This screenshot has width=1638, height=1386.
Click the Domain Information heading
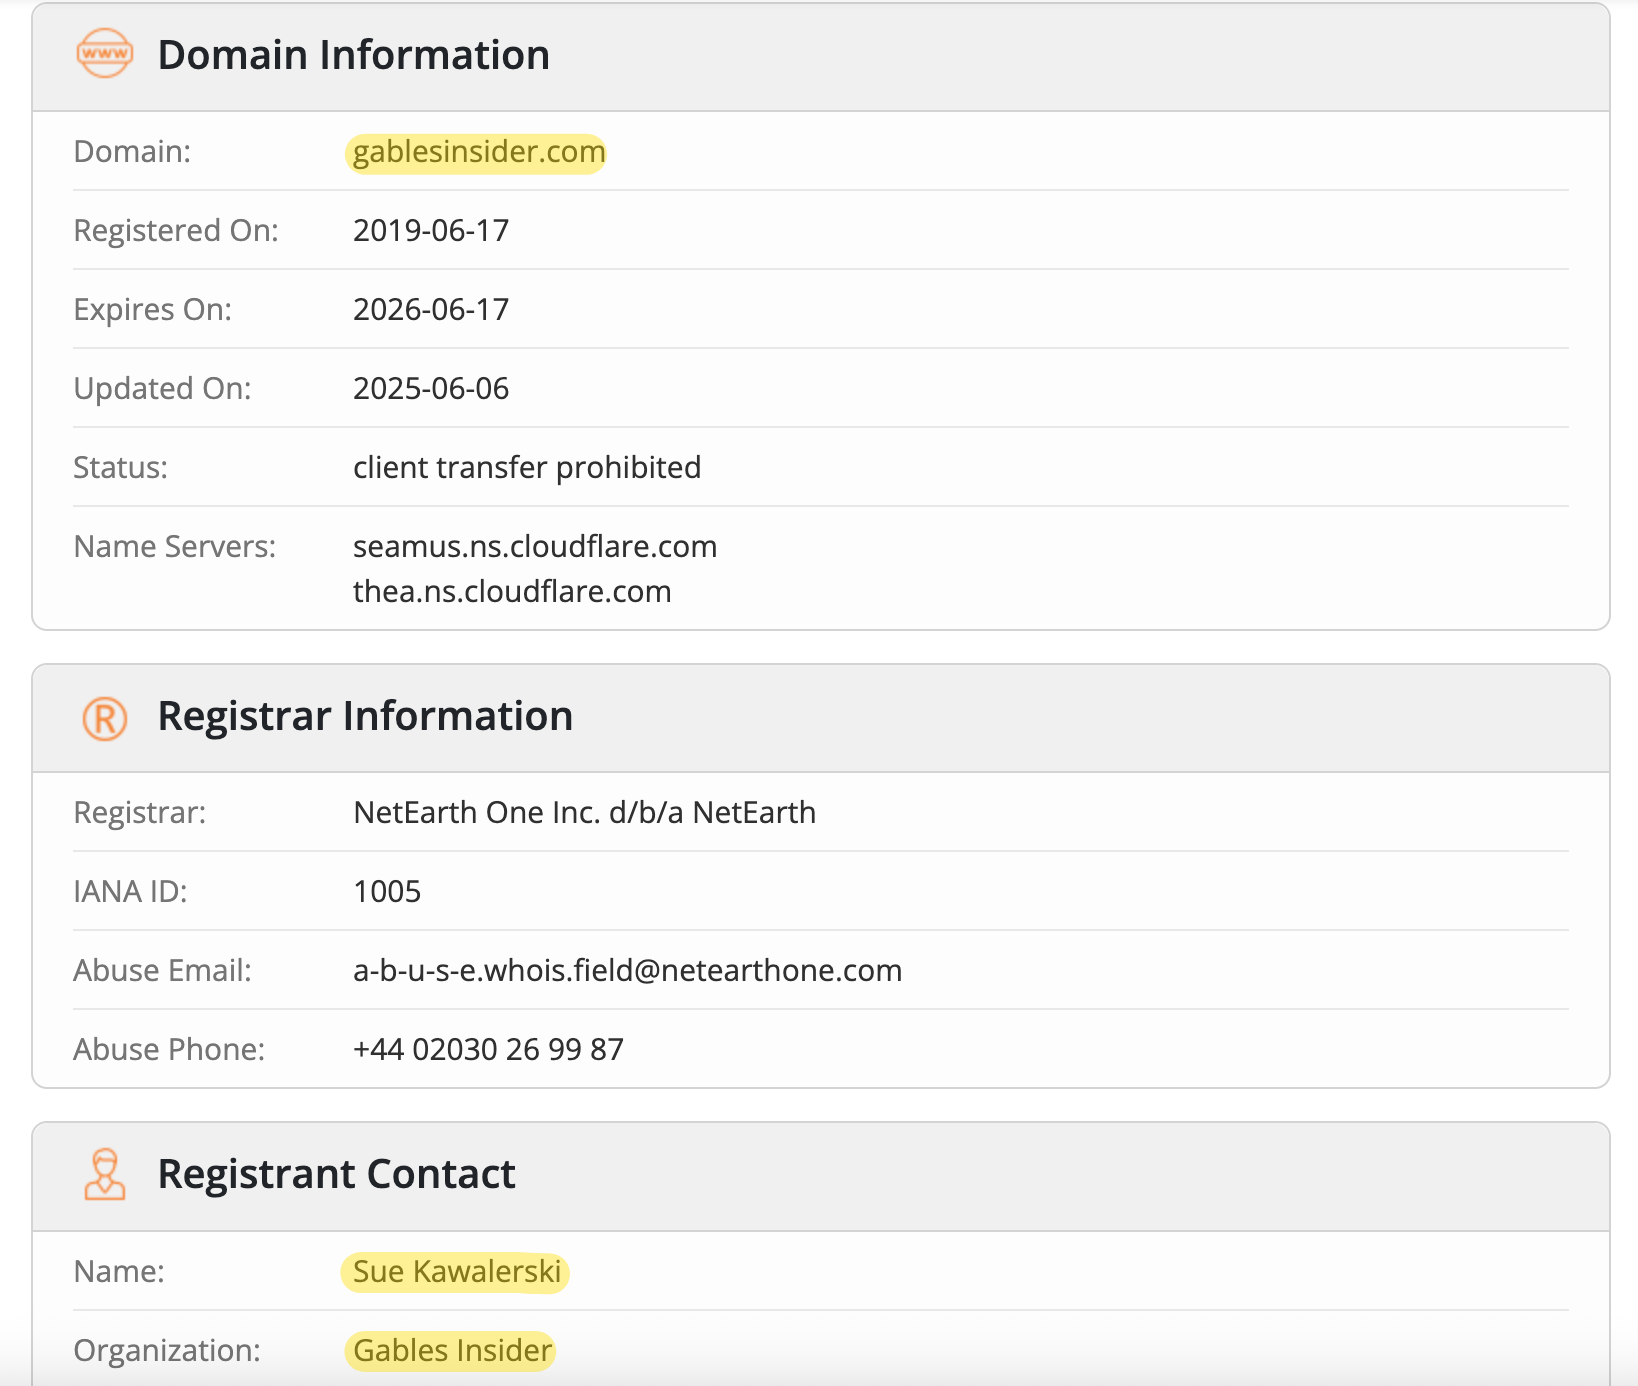point(354,55)
